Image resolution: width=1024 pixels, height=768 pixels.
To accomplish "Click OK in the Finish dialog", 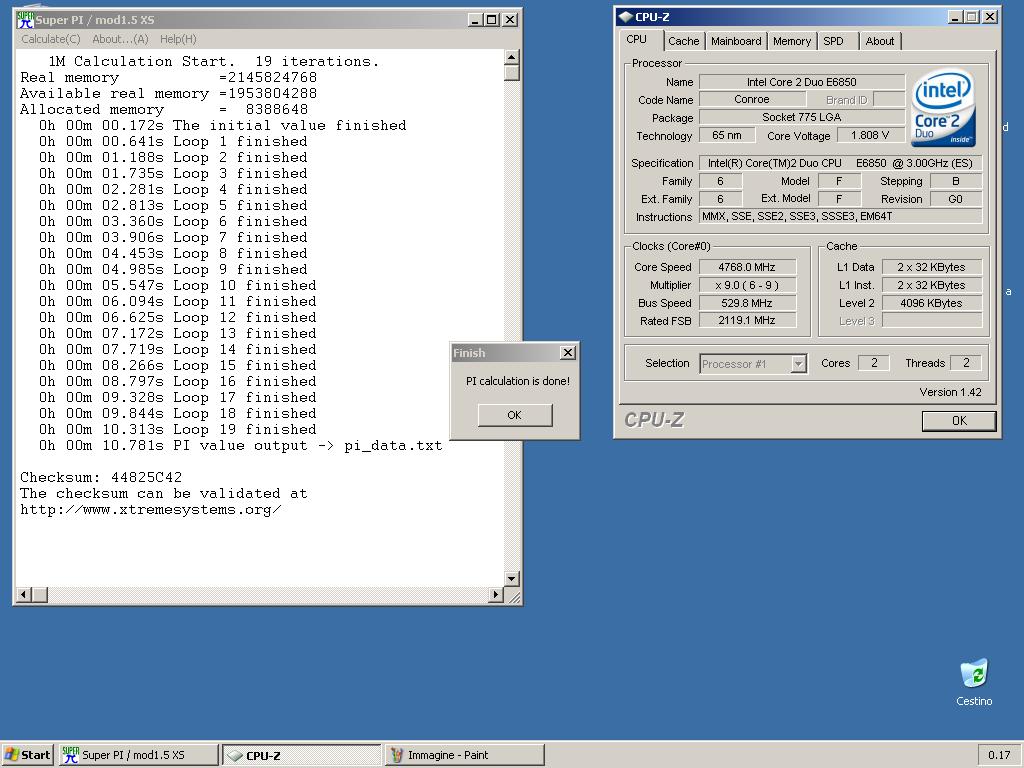I will coord(515,415).
